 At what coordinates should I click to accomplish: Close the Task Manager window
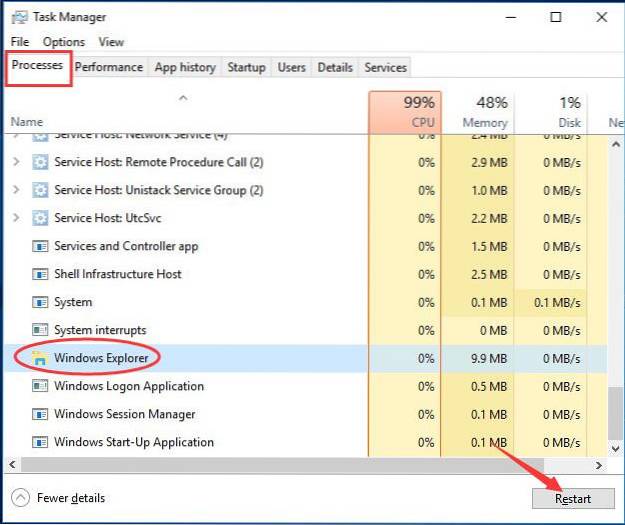pos(601,17)
